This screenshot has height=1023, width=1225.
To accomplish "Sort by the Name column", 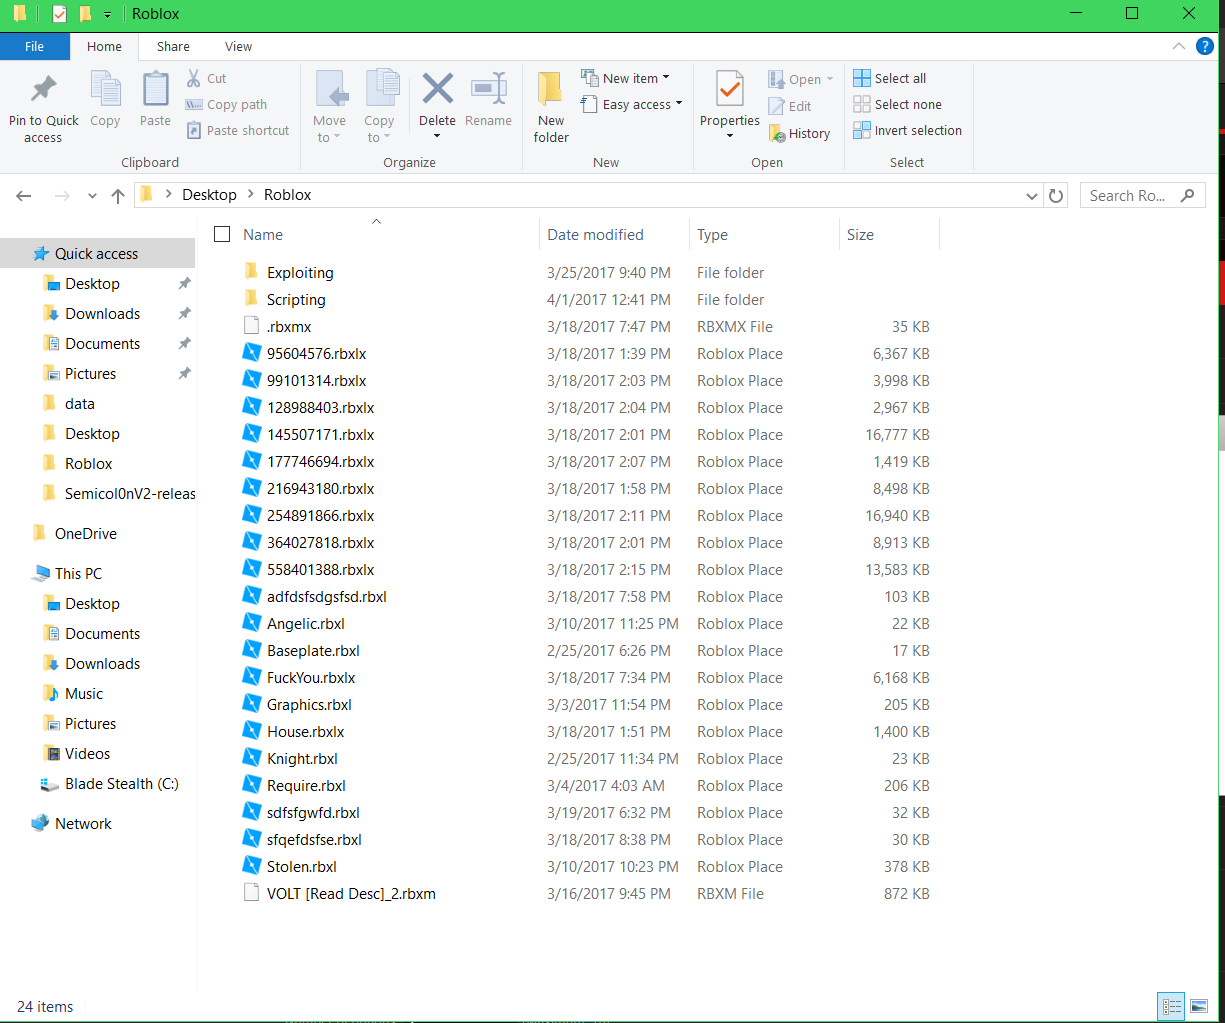I will pyautogui.click(x=263, y=235).
